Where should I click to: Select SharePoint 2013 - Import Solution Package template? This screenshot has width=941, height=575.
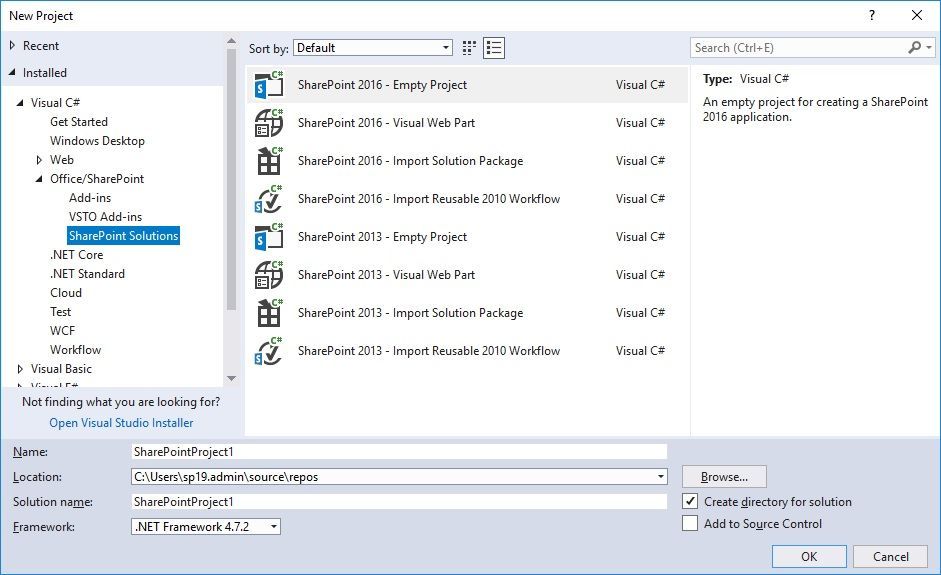tap(467, 313)
